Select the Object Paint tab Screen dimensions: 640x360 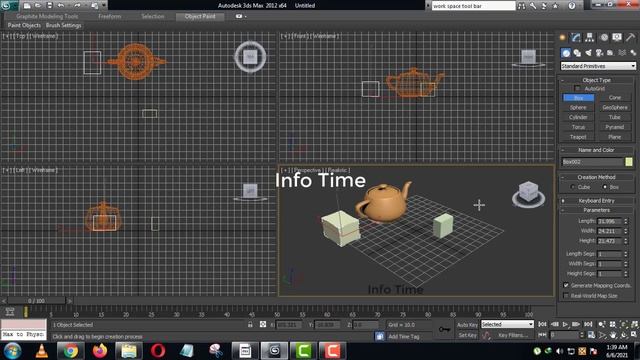pyautogui.click(x=200, y=16)
